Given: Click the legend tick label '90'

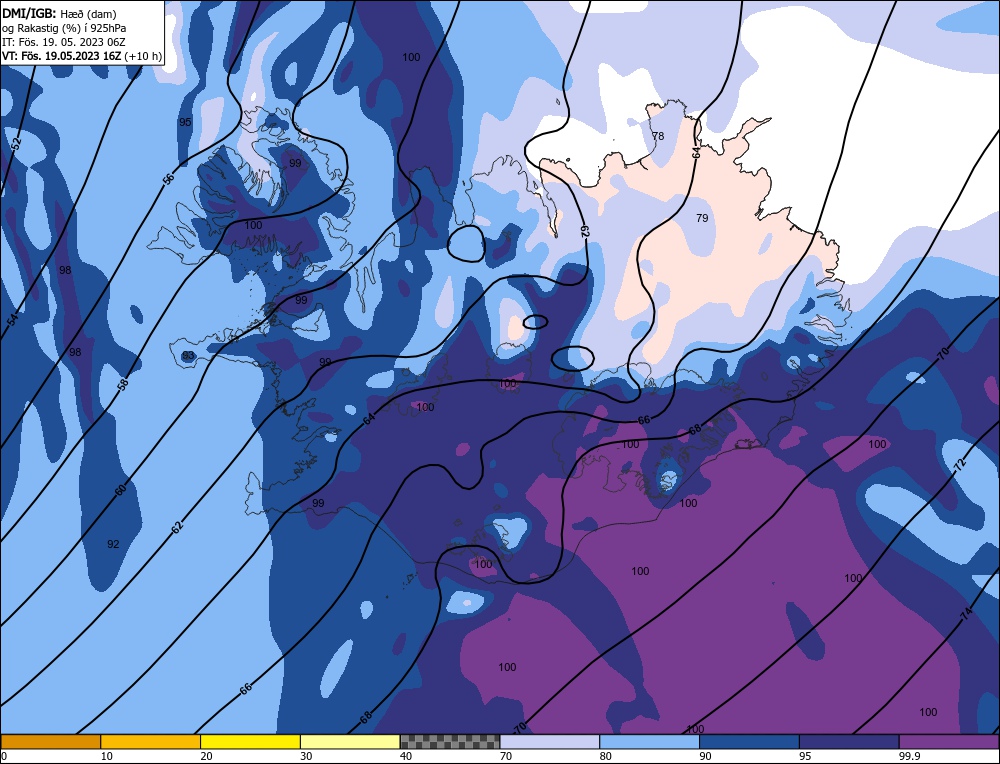Looking at the screenshot, I should point(705,756).
